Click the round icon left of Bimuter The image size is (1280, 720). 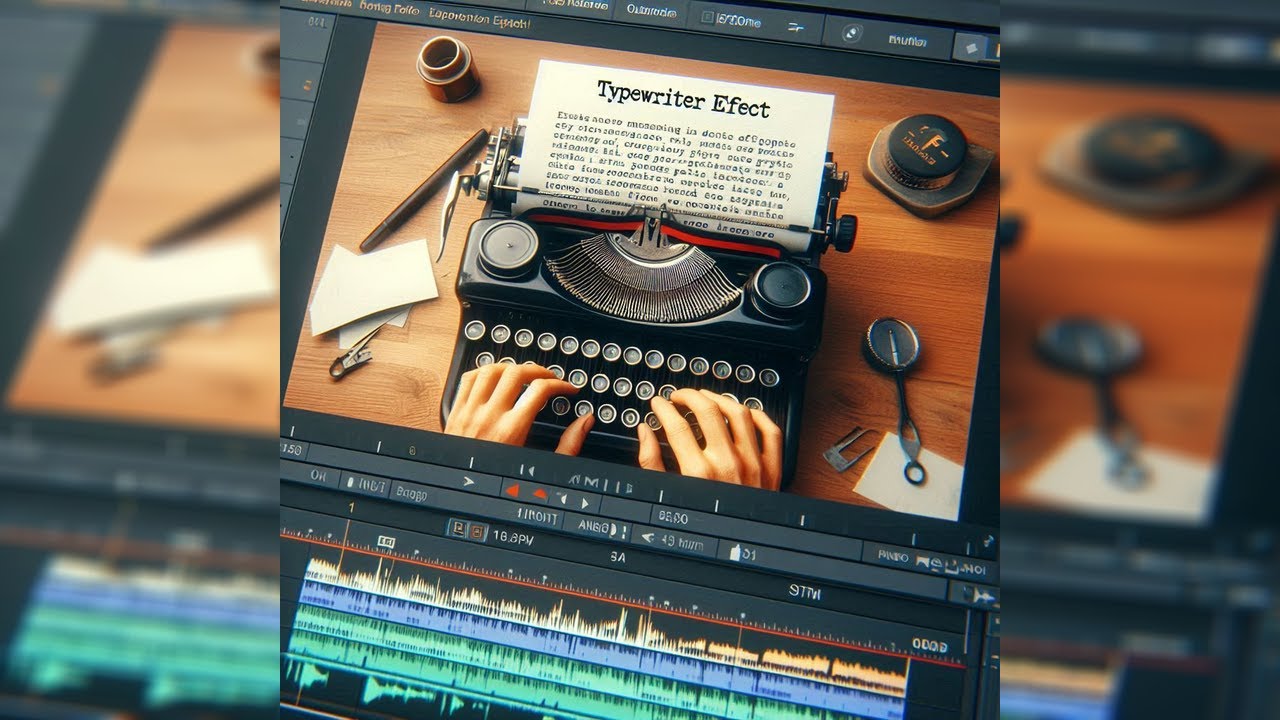pyautogui.click(x=851, y=32)
